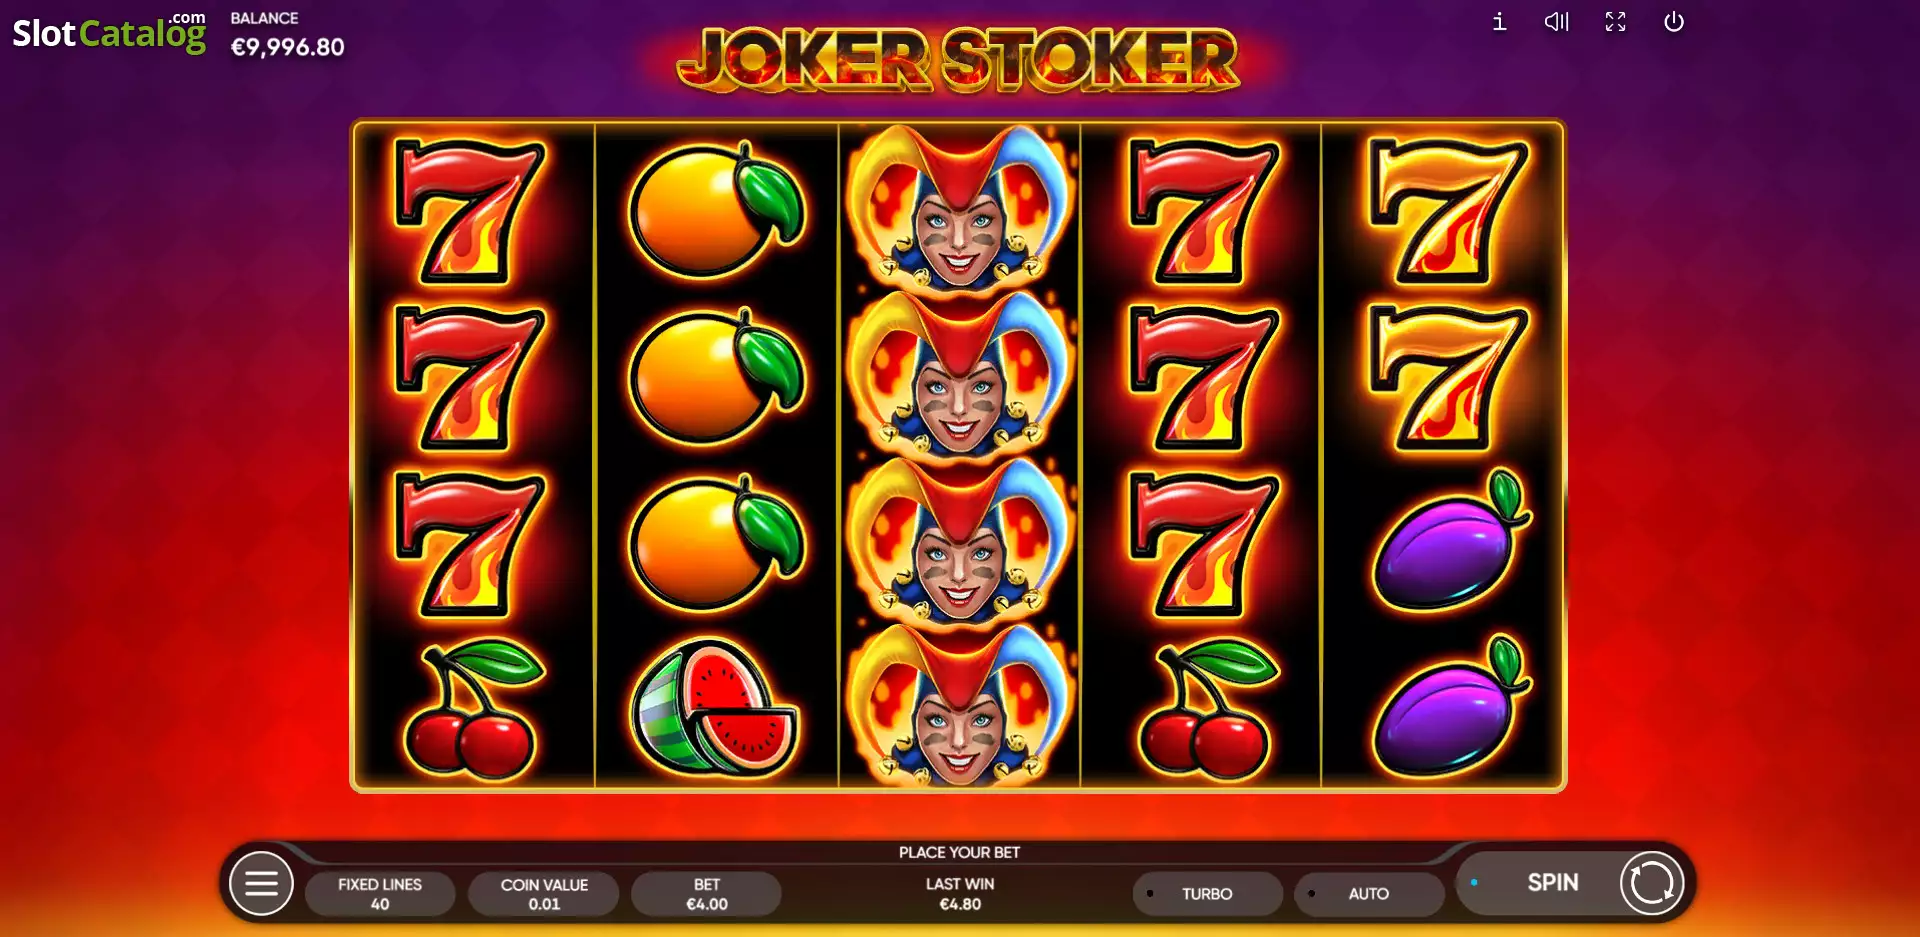Open the Coin Value selector
1920x937 pixels.
tap(544, 893)
